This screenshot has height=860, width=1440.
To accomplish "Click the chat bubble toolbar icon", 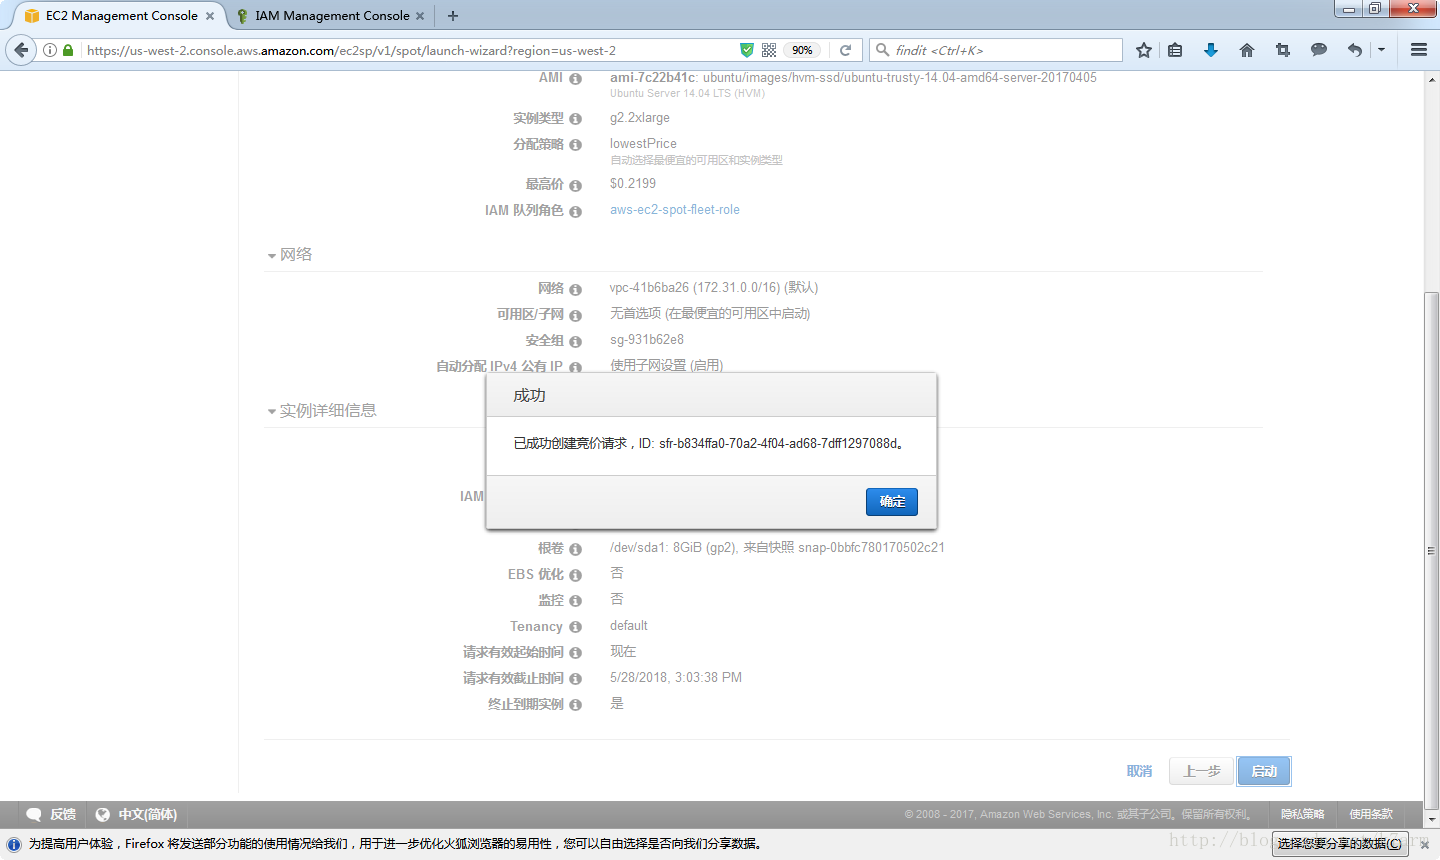I will click(1319, 50).
